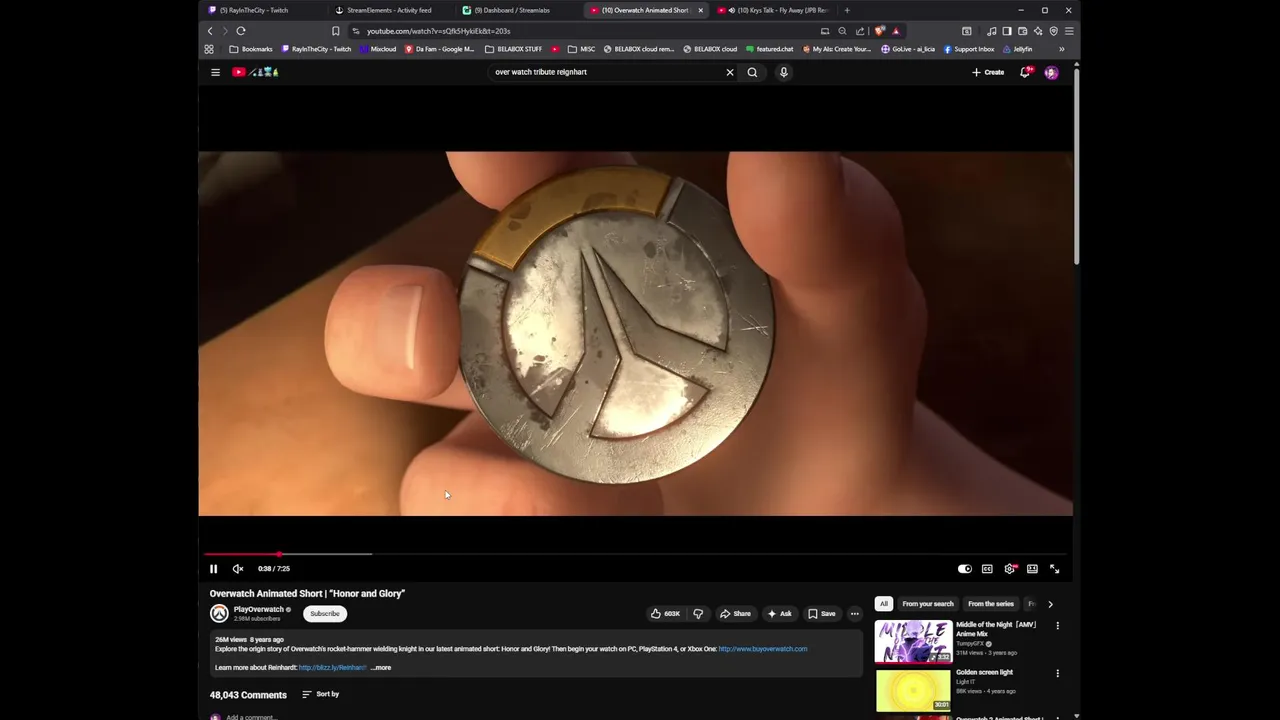Screen dimensions: 1280x720
Task: Open the Ask AI button
Action: pyautogui.click(x=779, y=614)
